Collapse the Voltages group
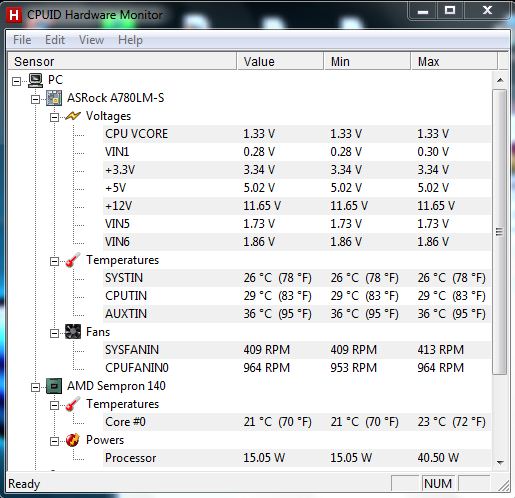The image size is (515, 498). point(54,117)
